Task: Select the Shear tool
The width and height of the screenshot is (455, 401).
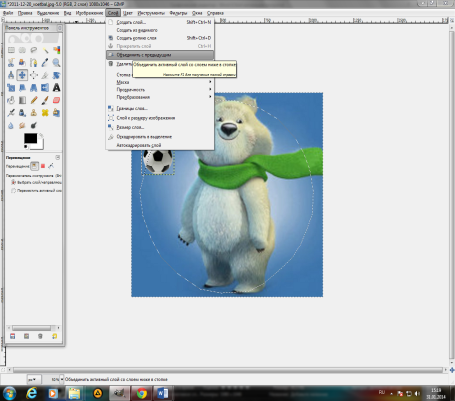Action: click(x=22, y=88)
